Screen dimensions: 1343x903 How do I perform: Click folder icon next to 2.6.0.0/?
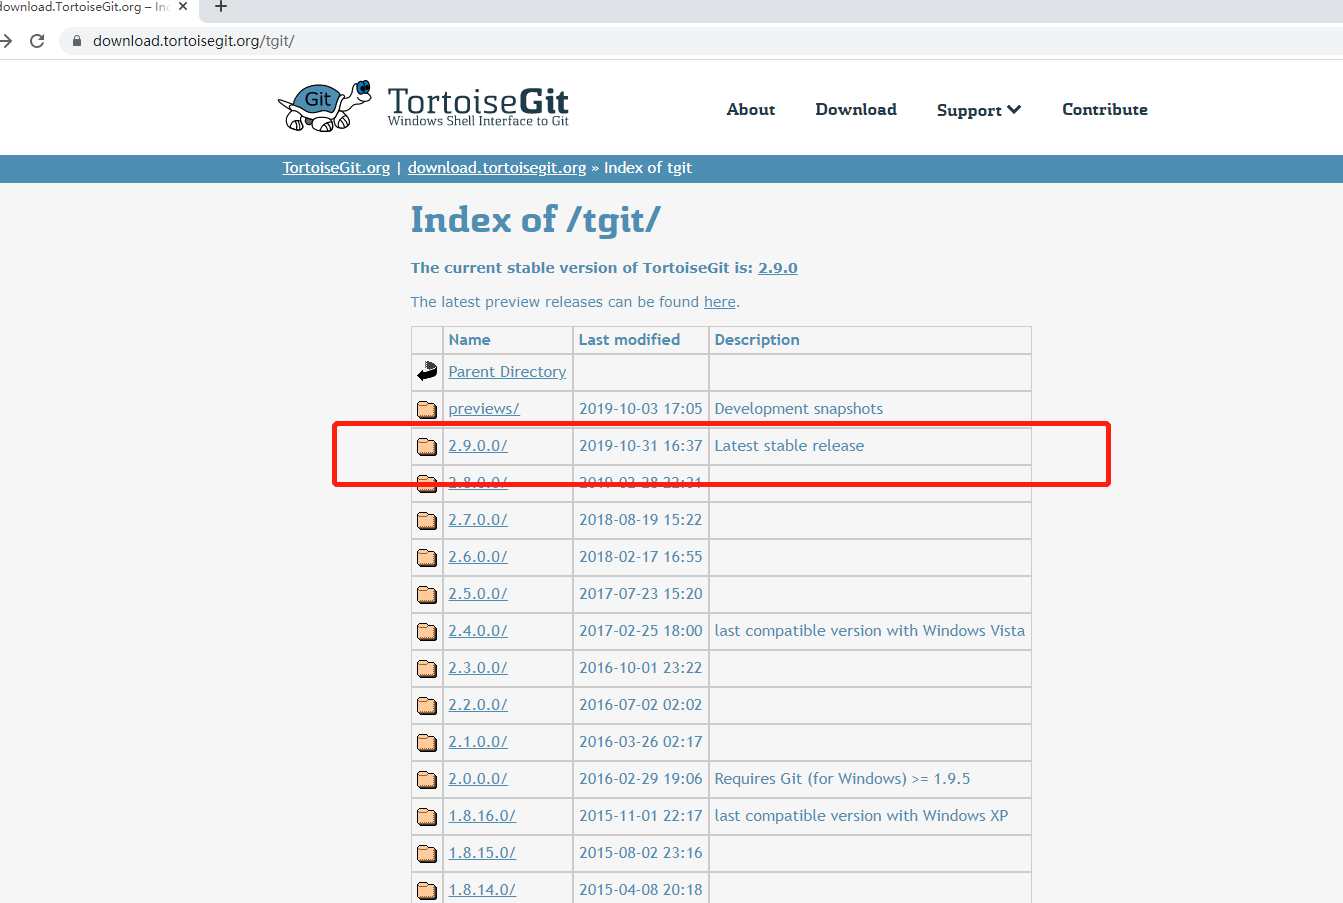point(427,557)
